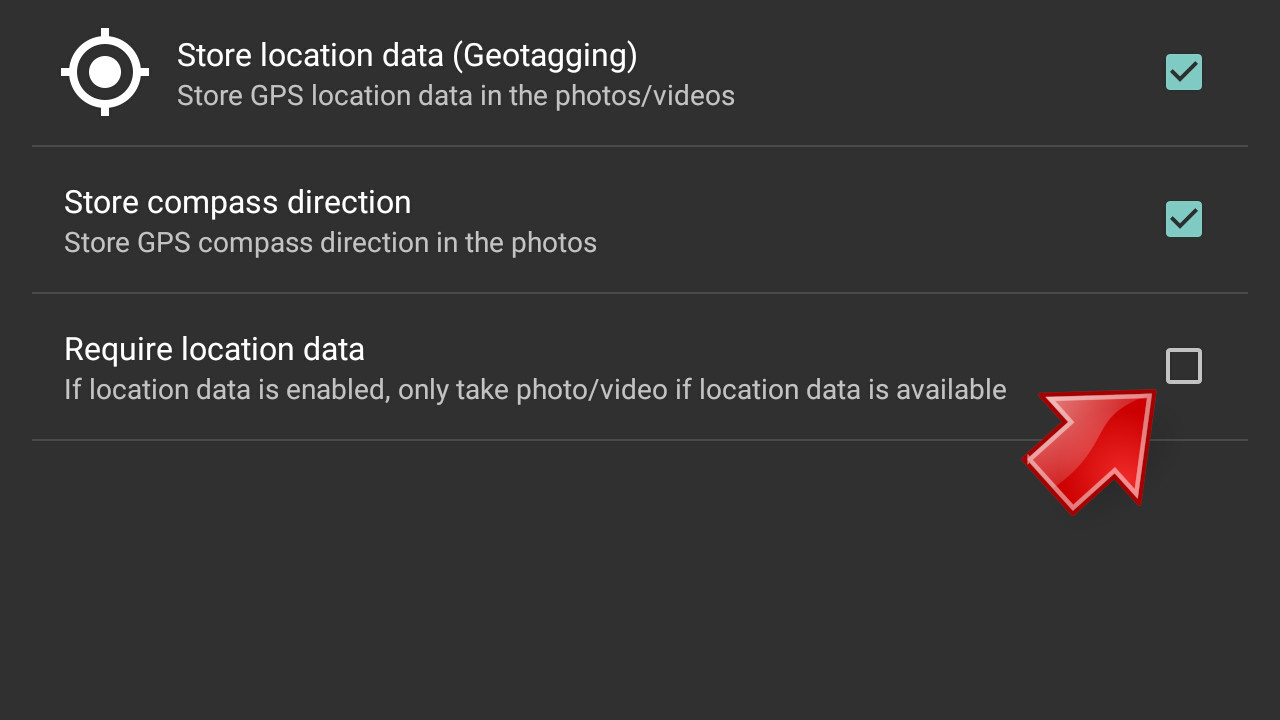Select the "Store compass direction" setting title
1280x720 pixels.
[237, 202]
